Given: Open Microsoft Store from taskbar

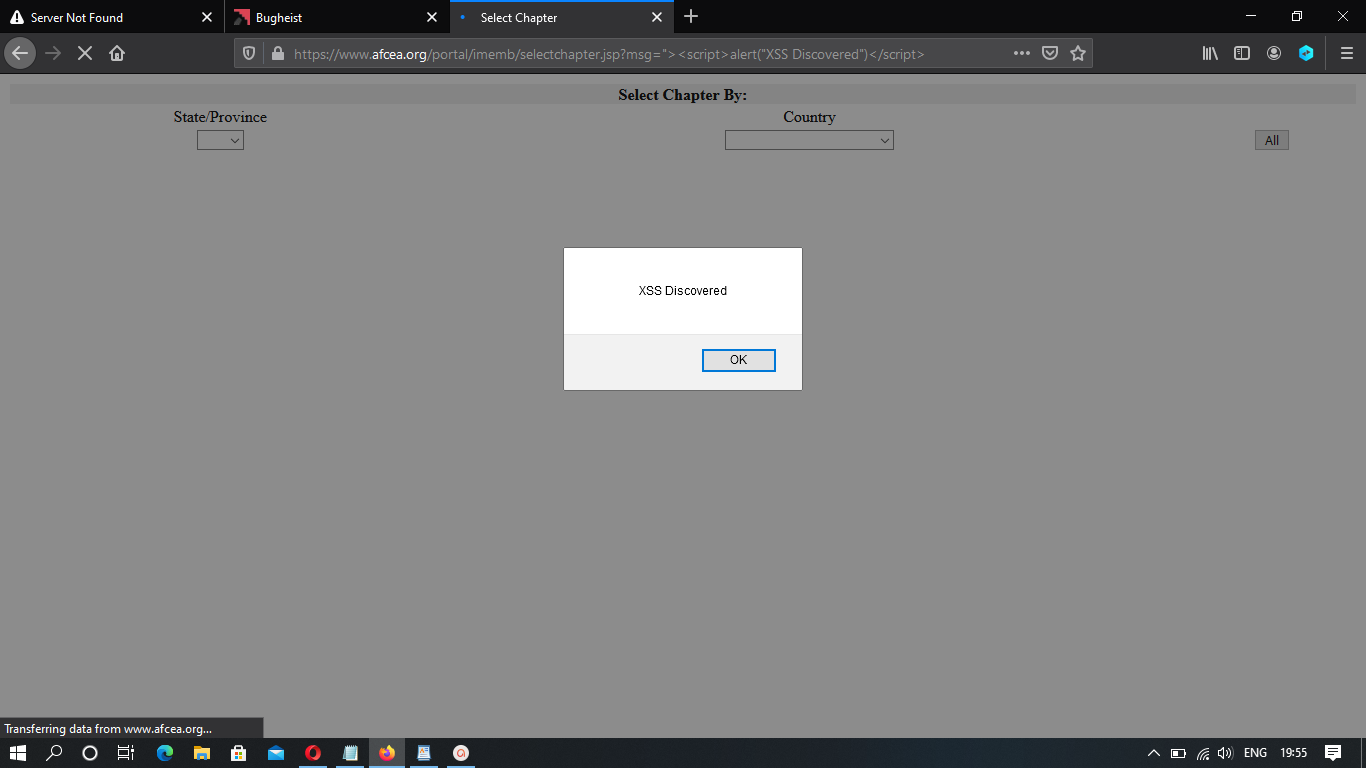Looking at the screenshot, I should pyautogui.click(x=239, y=753).
